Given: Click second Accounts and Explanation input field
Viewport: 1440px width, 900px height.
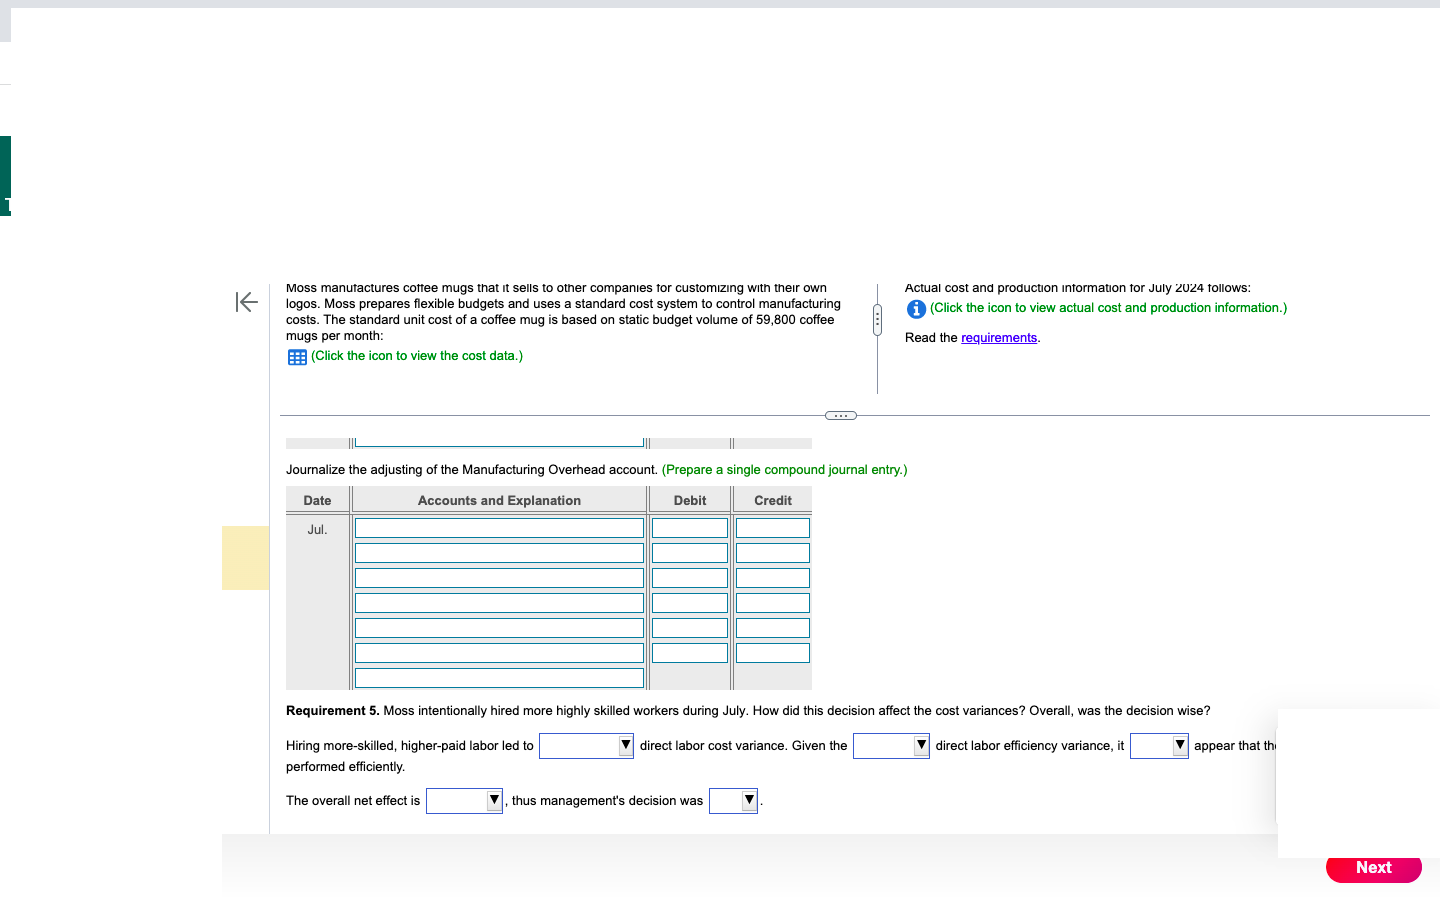Looking at the screenshot, I should (499, 553).
